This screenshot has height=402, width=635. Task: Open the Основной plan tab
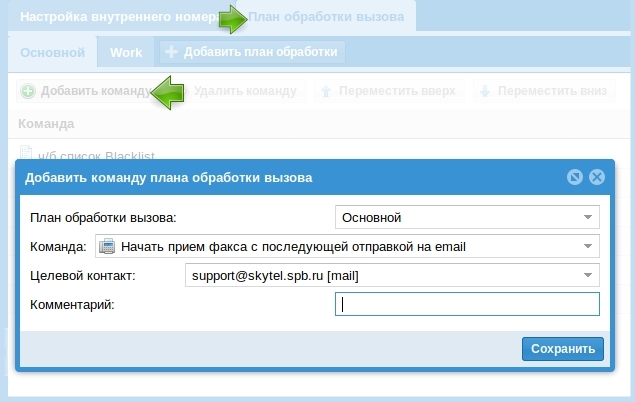52,52
